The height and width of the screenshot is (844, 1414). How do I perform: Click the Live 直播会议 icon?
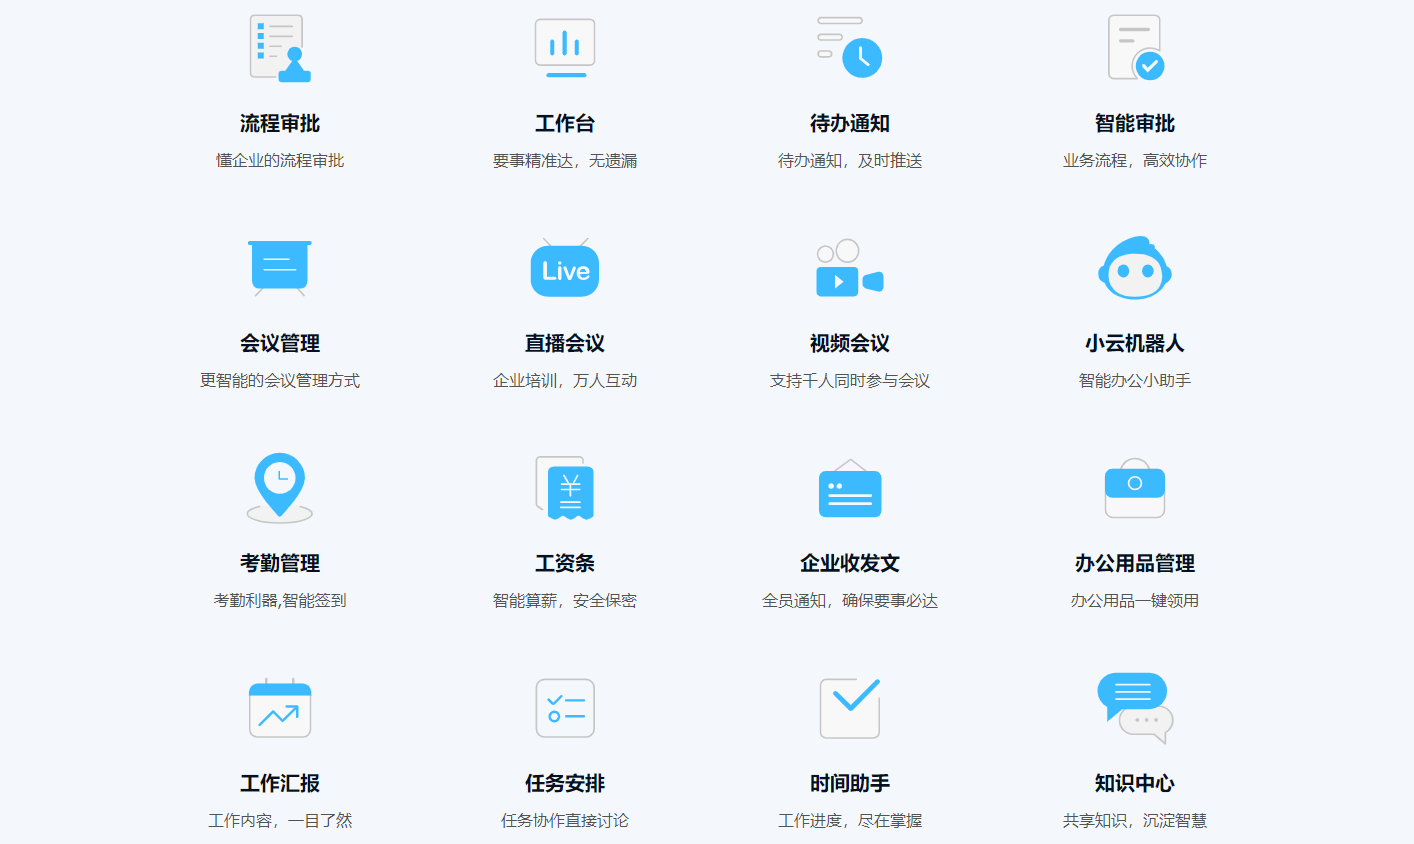point(565,269)
